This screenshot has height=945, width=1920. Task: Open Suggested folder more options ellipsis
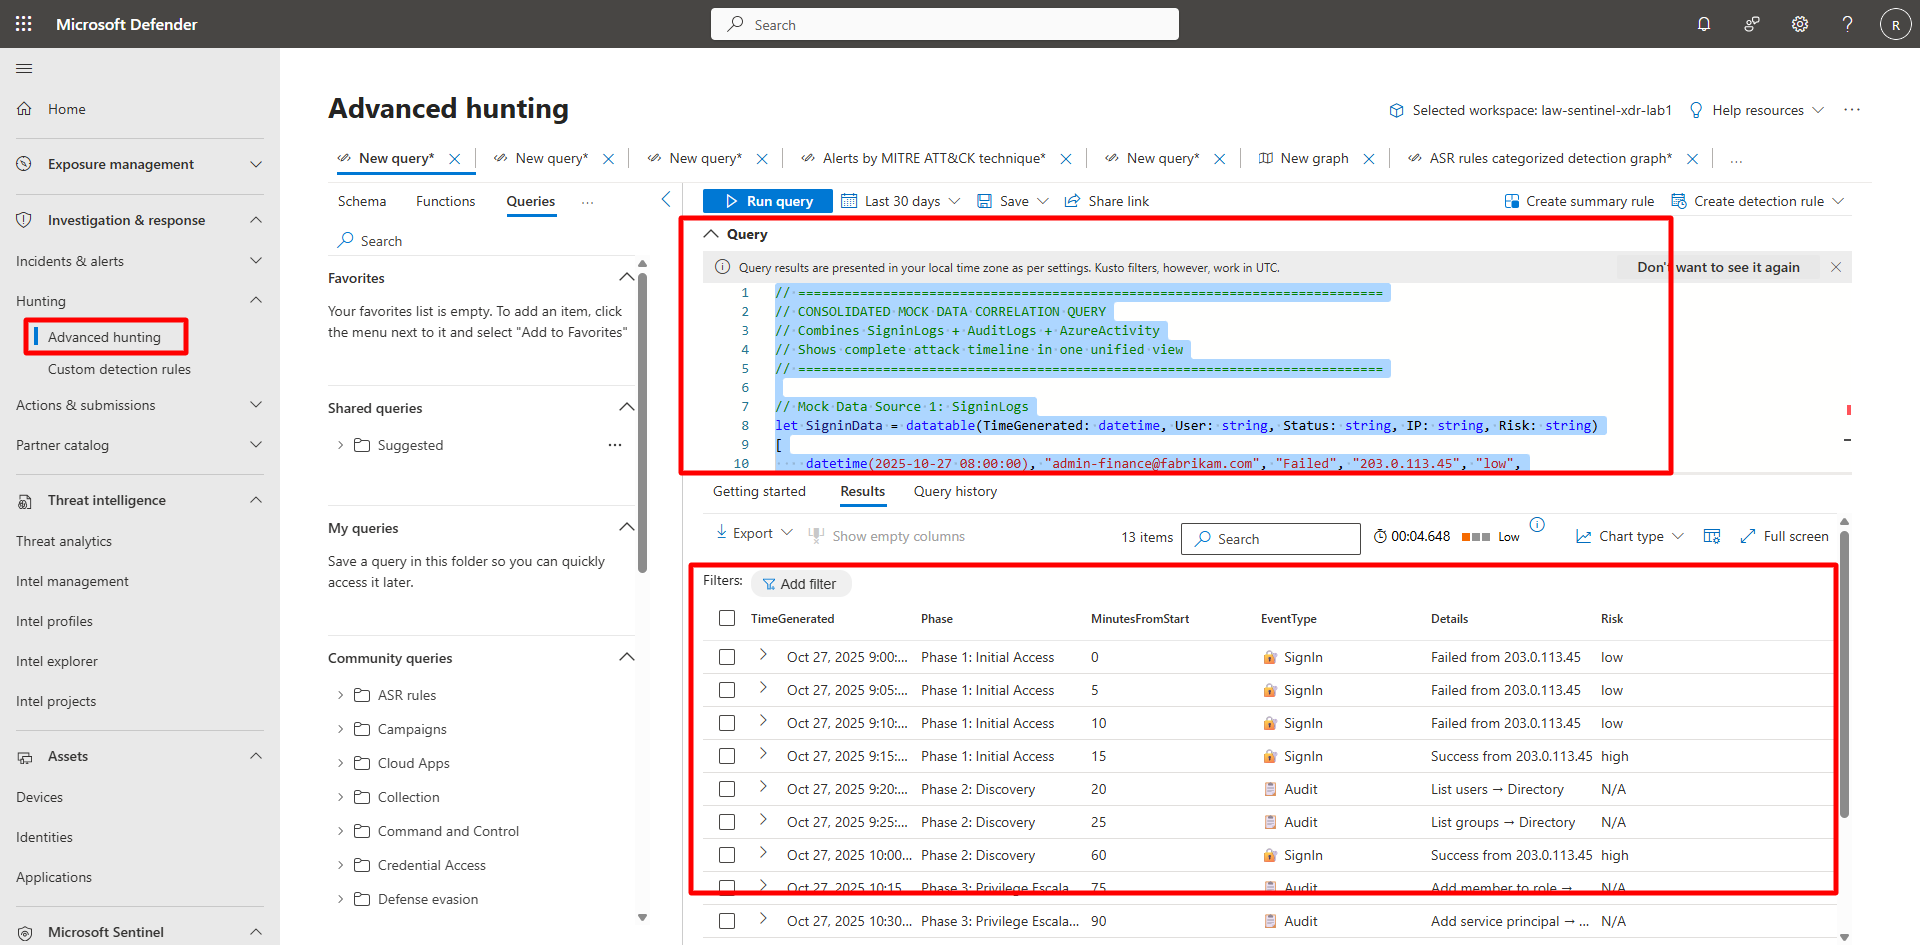click(615, 445)
